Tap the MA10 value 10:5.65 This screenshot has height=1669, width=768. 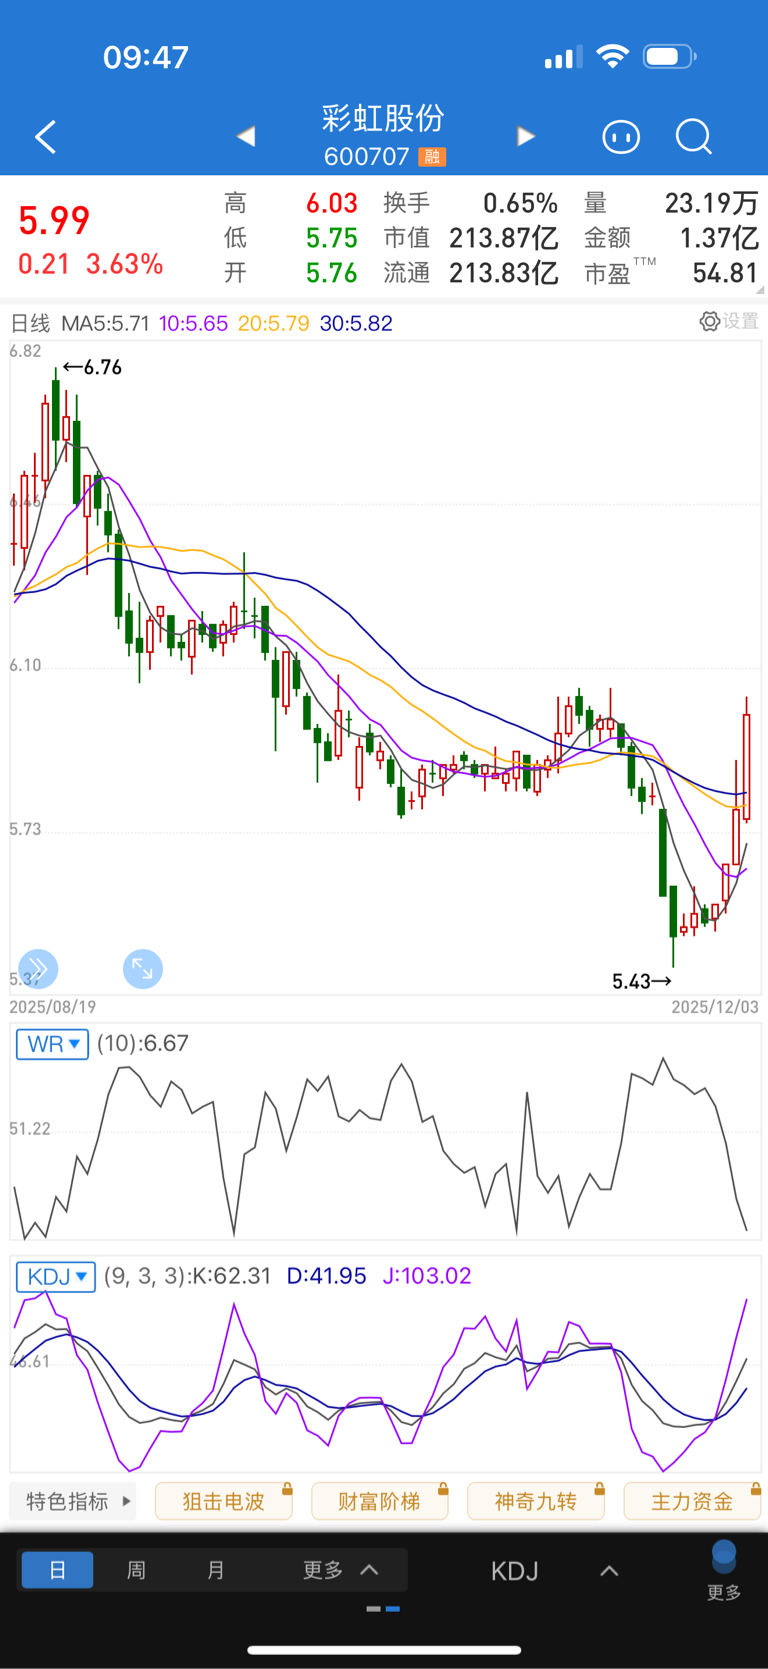(193, 323)
